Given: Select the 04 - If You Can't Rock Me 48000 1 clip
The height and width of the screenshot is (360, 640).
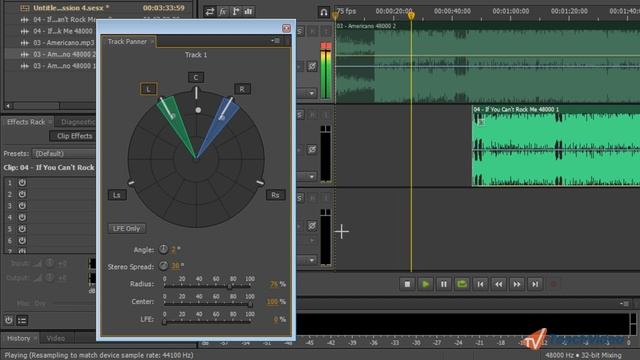Looking at the screenshot, I should point(556,145).
